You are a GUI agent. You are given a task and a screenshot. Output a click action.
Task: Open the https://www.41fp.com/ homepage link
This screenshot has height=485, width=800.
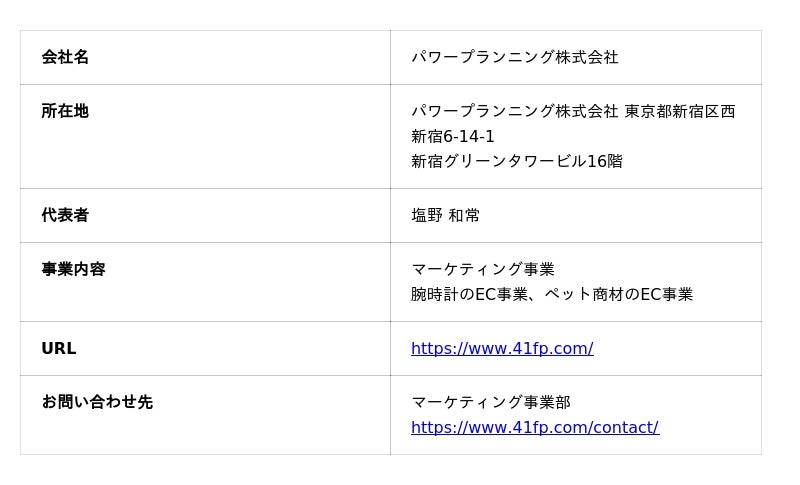tap(502, 349)
